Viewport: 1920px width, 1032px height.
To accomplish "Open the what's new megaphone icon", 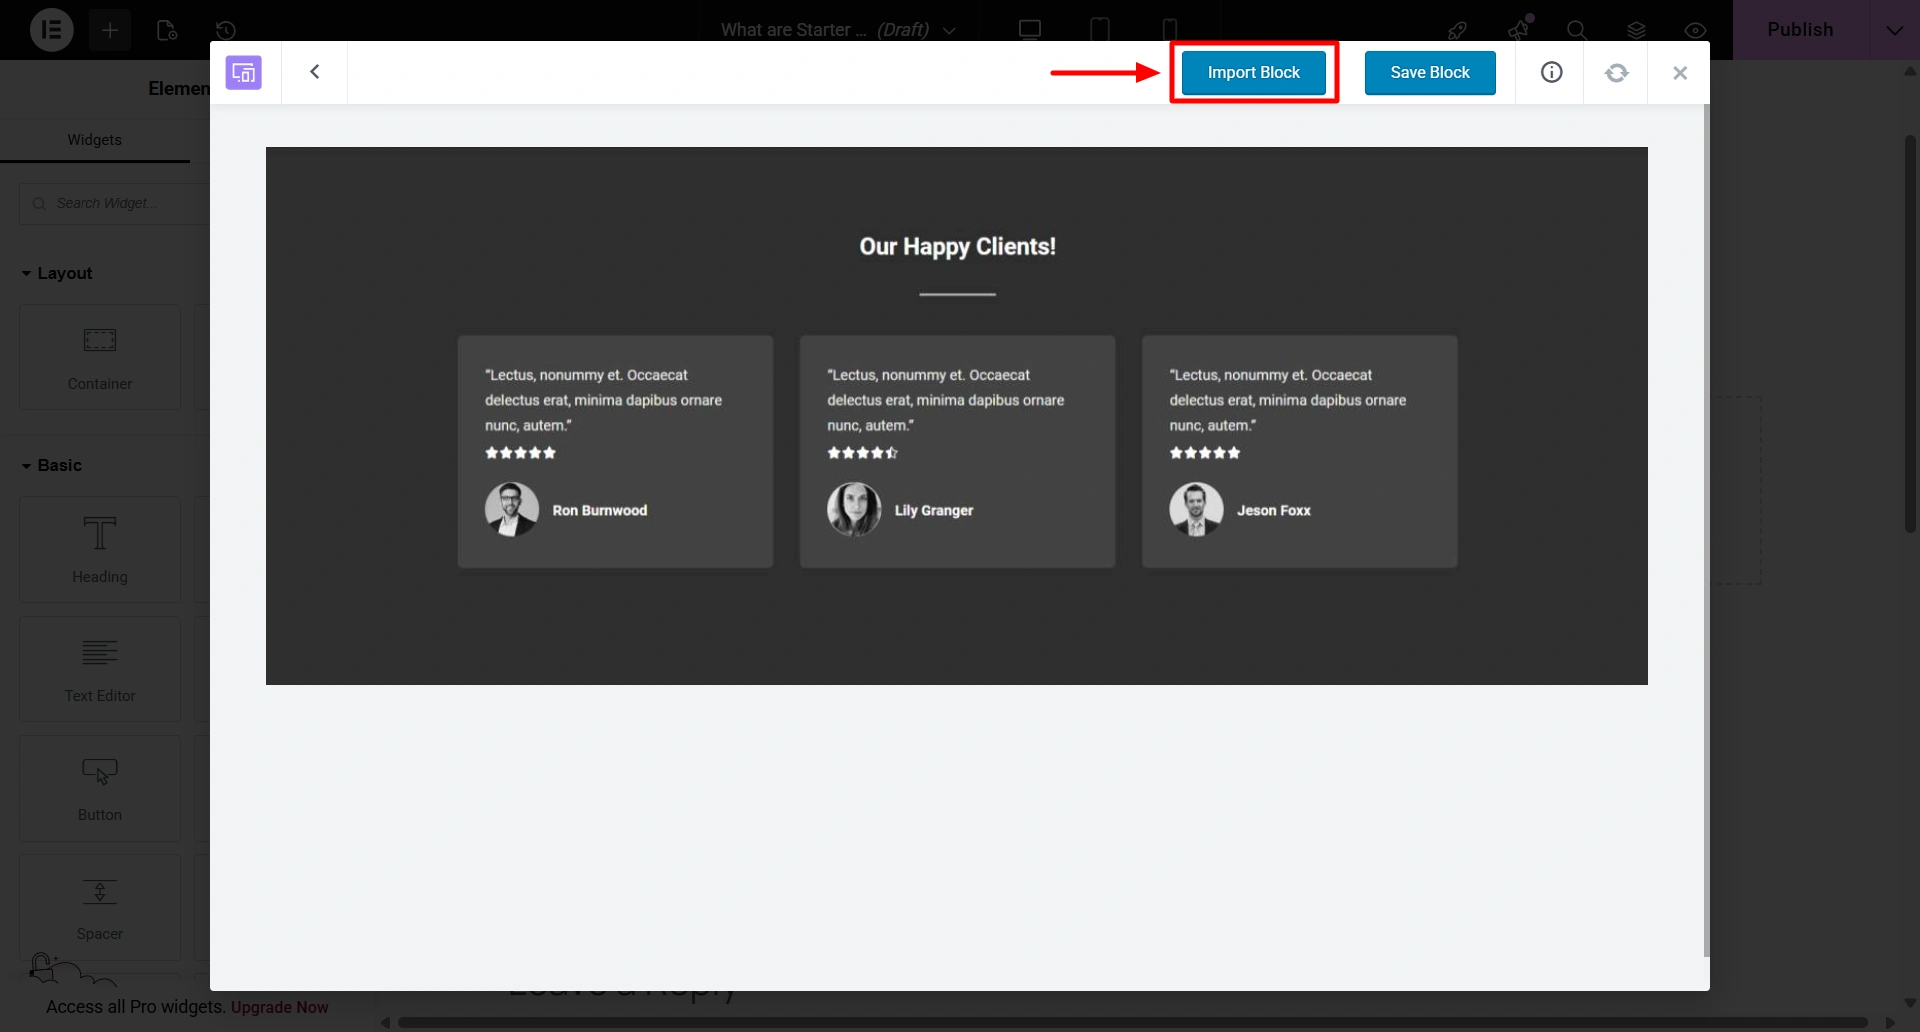I will point(1519,29).
